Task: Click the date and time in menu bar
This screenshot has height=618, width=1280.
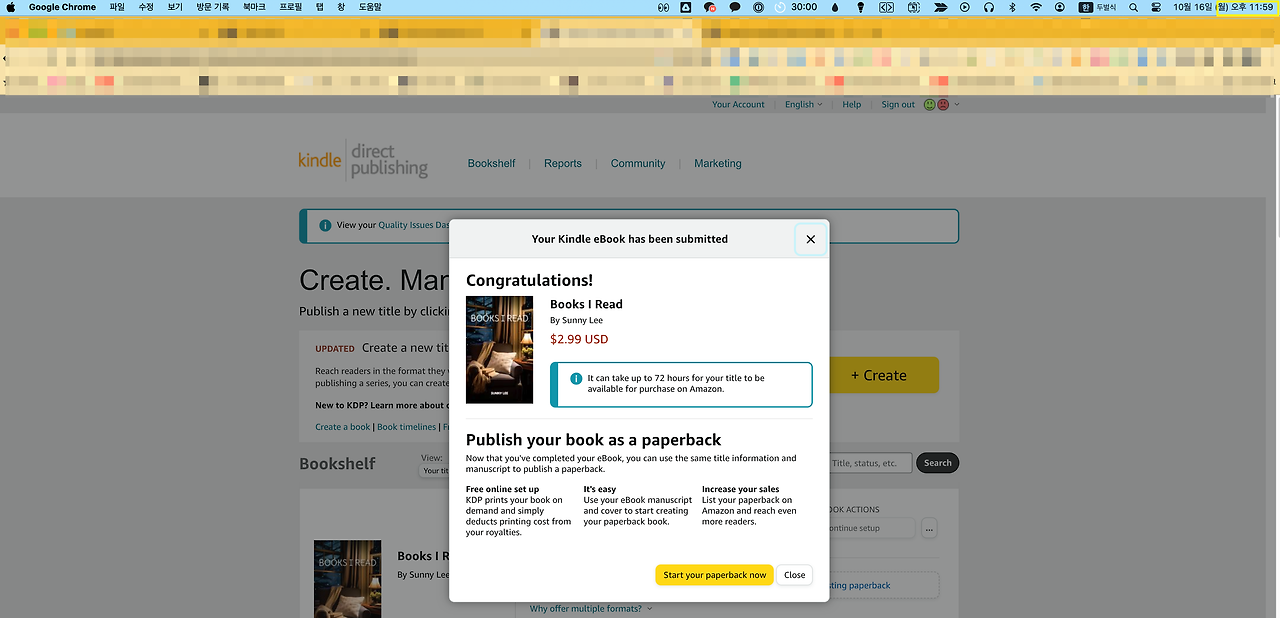Action: (1223, 7)
